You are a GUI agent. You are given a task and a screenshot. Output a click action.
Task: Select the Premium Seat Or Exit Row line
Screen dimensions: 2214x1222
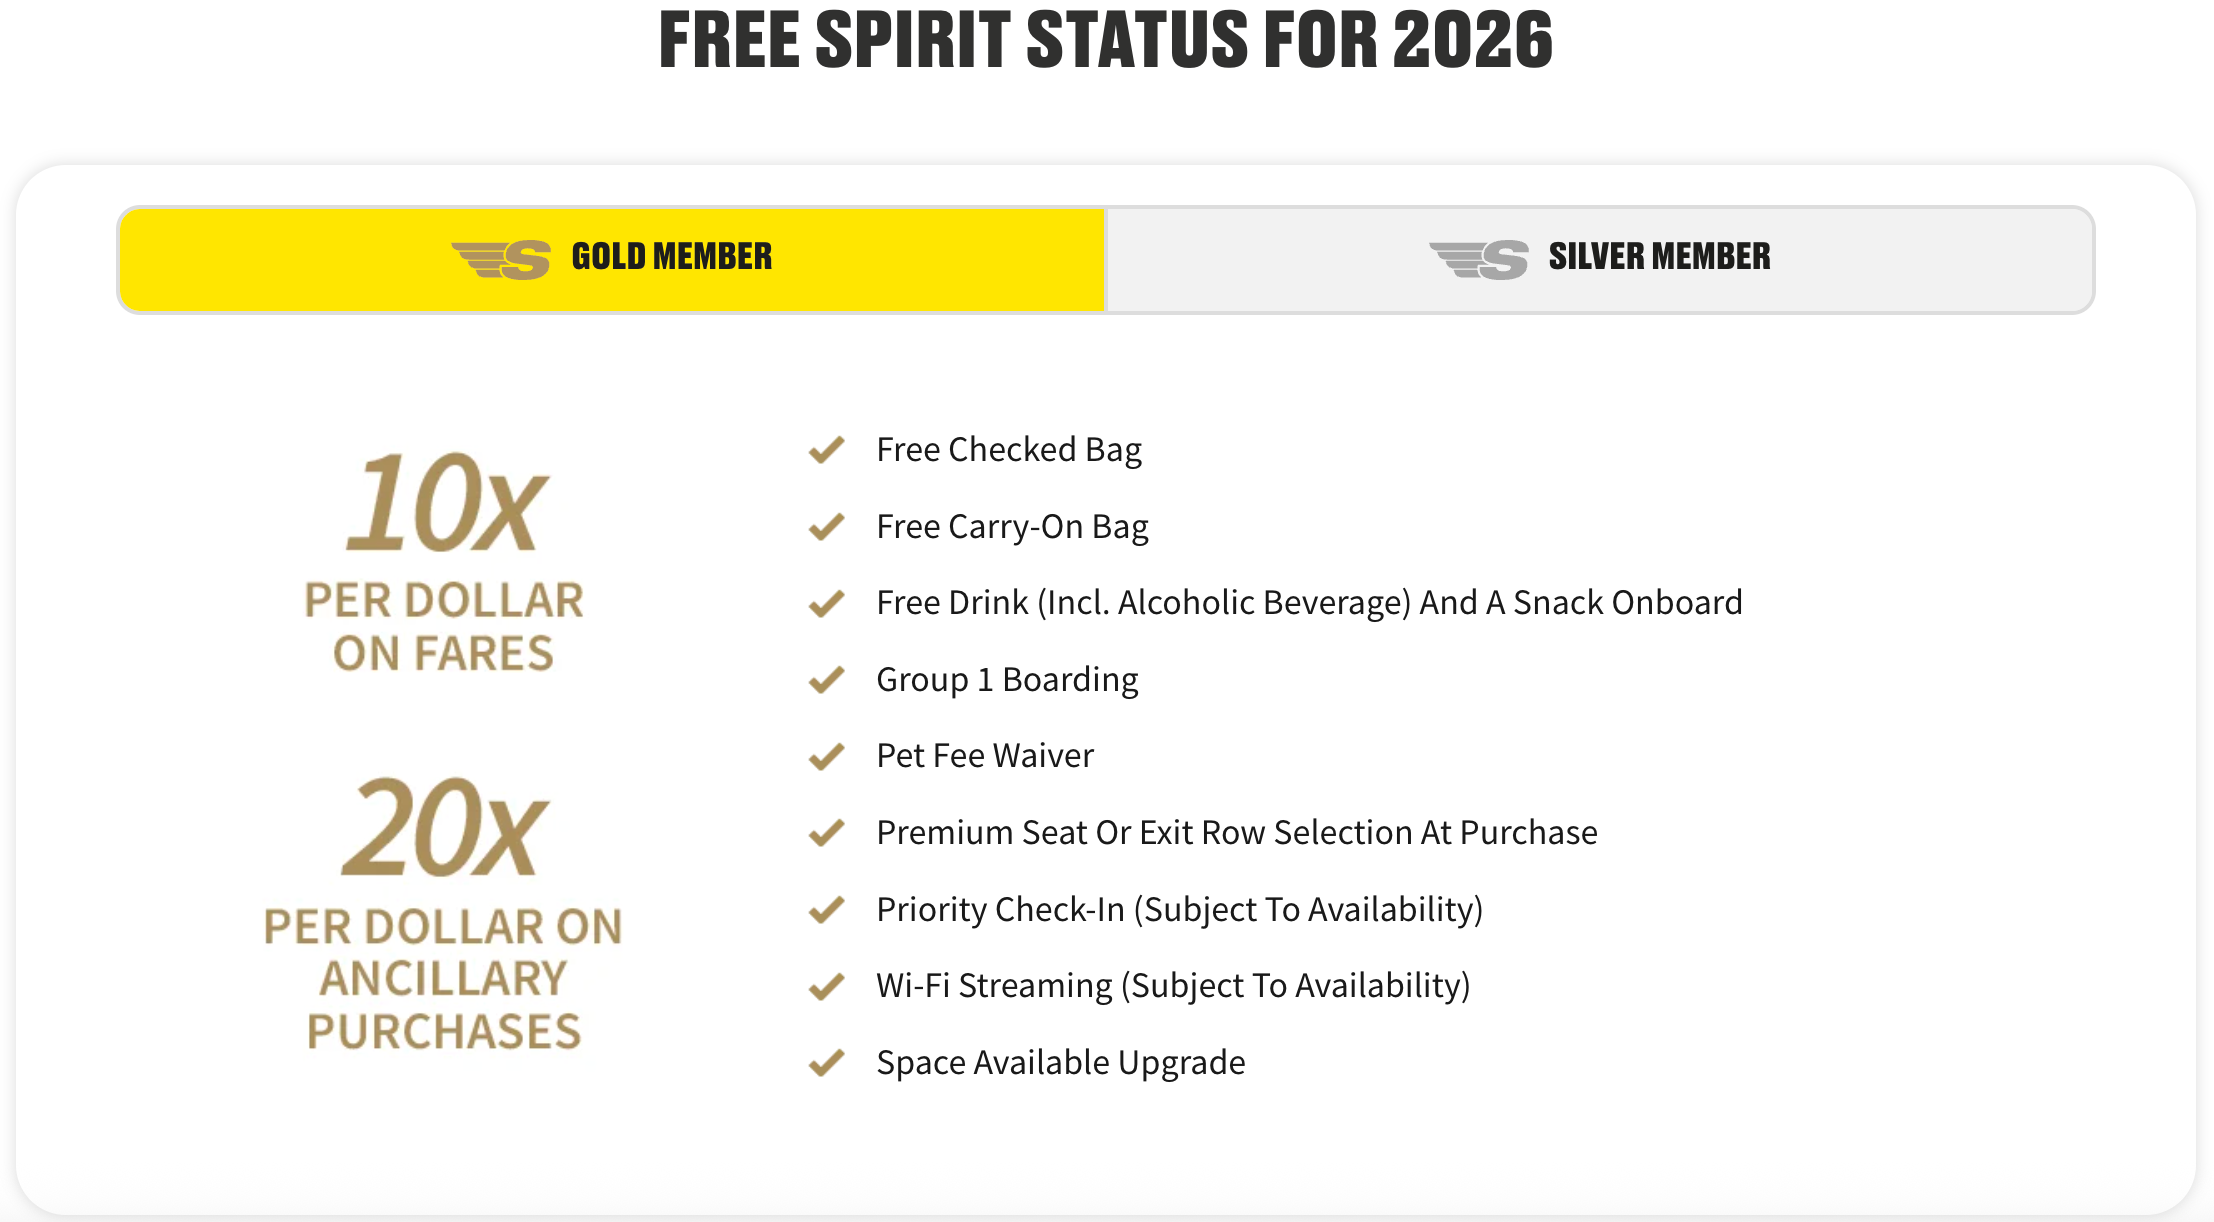[x=1237, y=834]
